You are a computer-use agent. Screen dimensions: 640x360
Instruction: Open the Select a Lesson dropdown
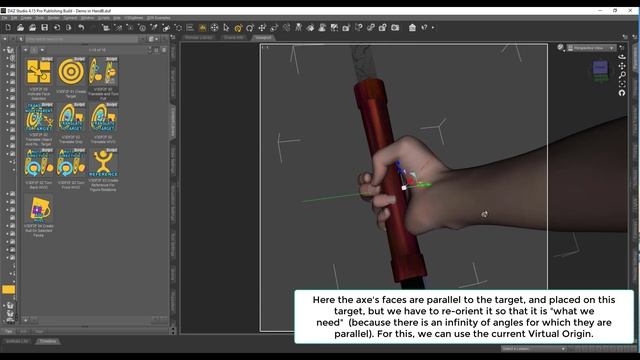coord(533,349)
